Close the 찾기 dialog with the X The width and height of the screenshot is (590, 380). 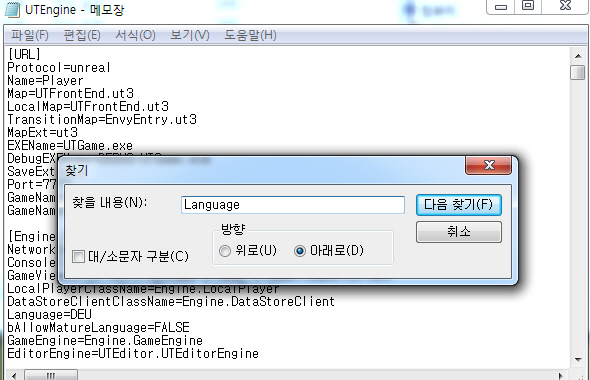coord(488,165)
